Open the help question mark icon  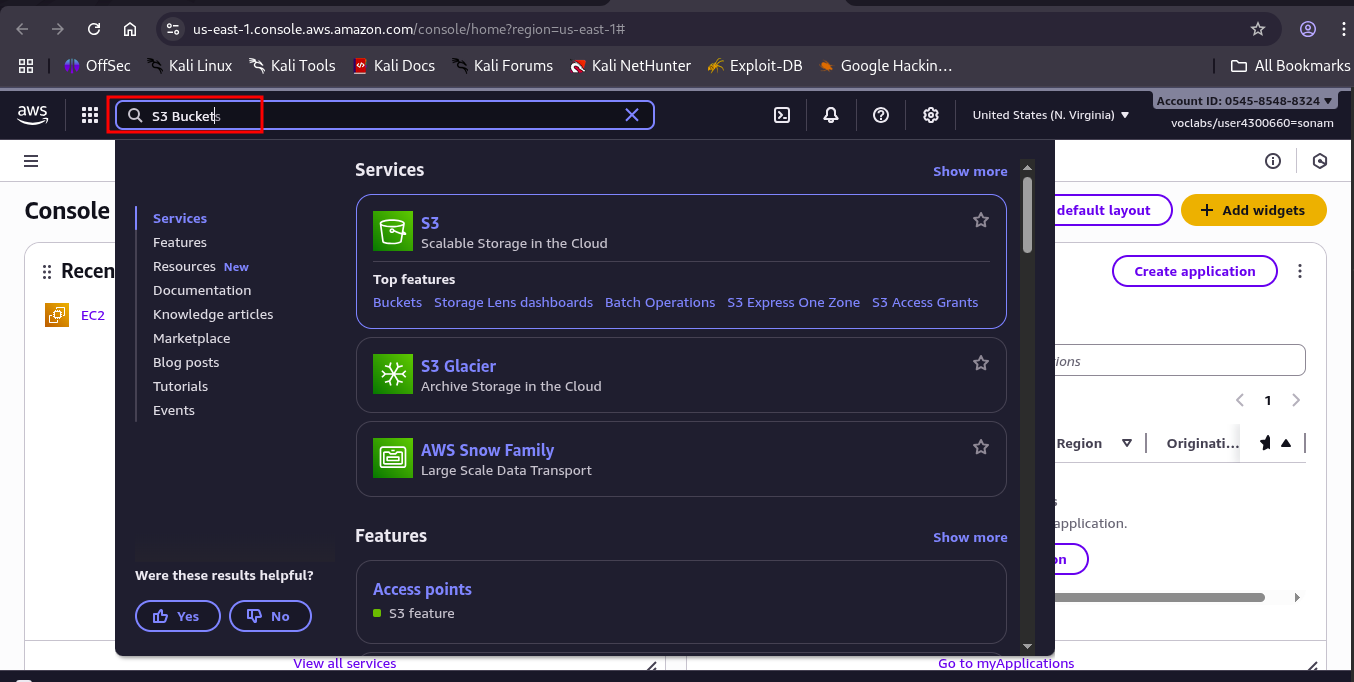(881, 115)
